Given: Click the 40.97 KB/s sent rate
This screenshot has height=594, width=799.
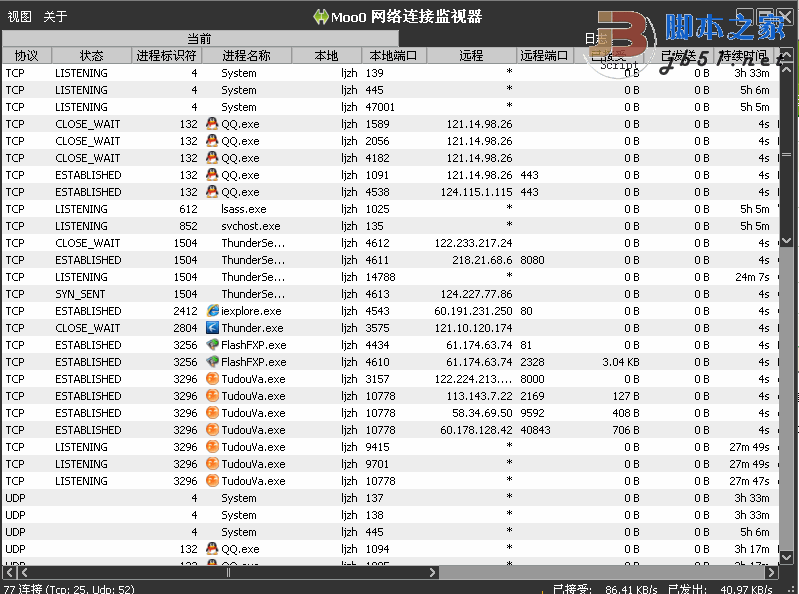Looking at the screenshot, I should (x=746, y=589).
